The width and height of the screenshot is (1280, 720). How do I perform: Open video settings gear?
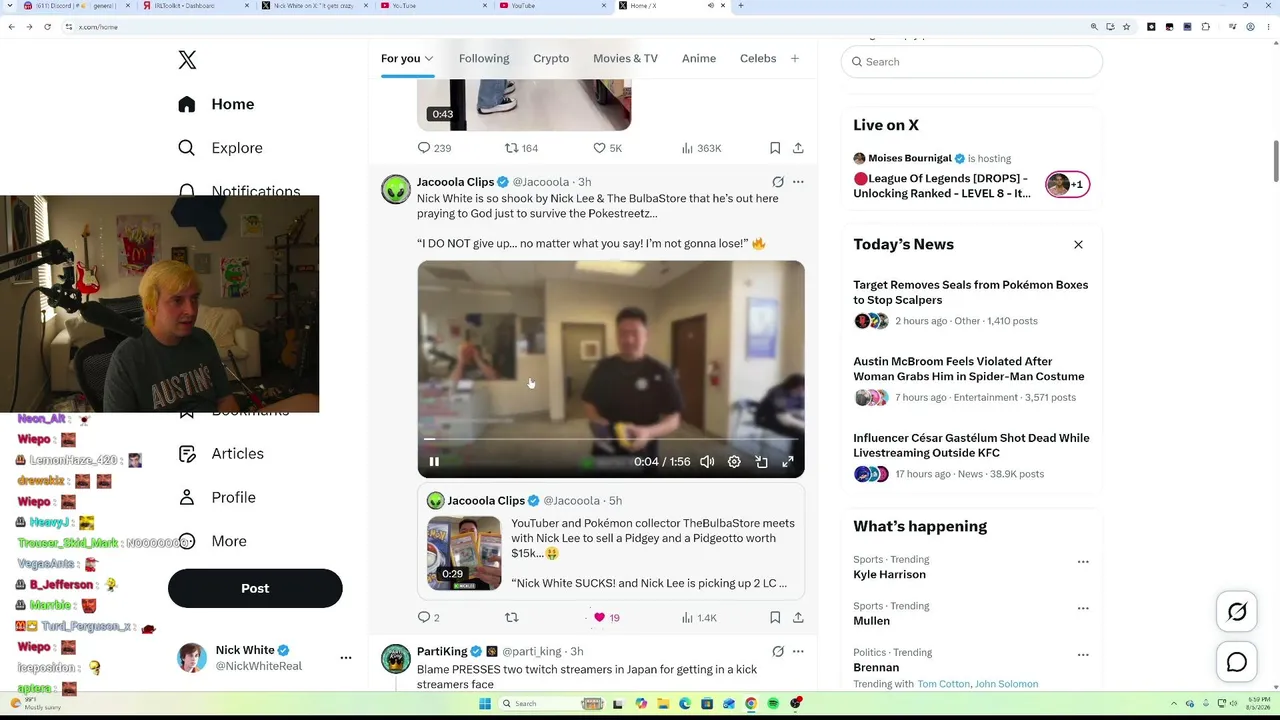pyautogui.click(x=734, y=462)
